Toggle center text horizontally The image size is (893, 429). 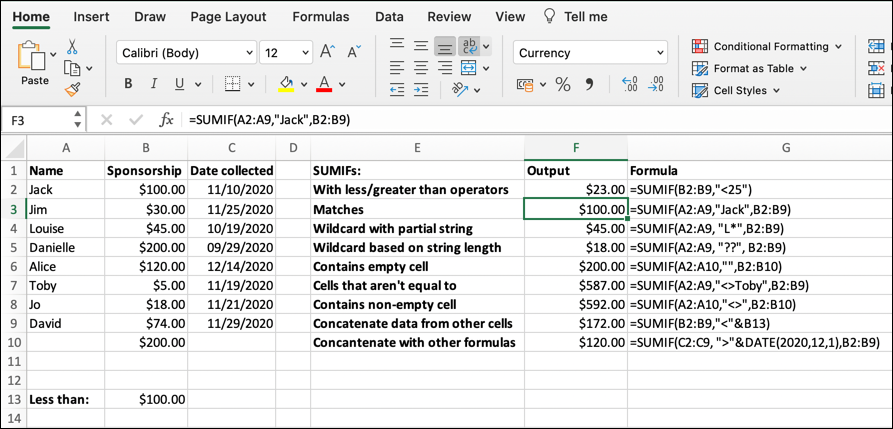(420, 68)
